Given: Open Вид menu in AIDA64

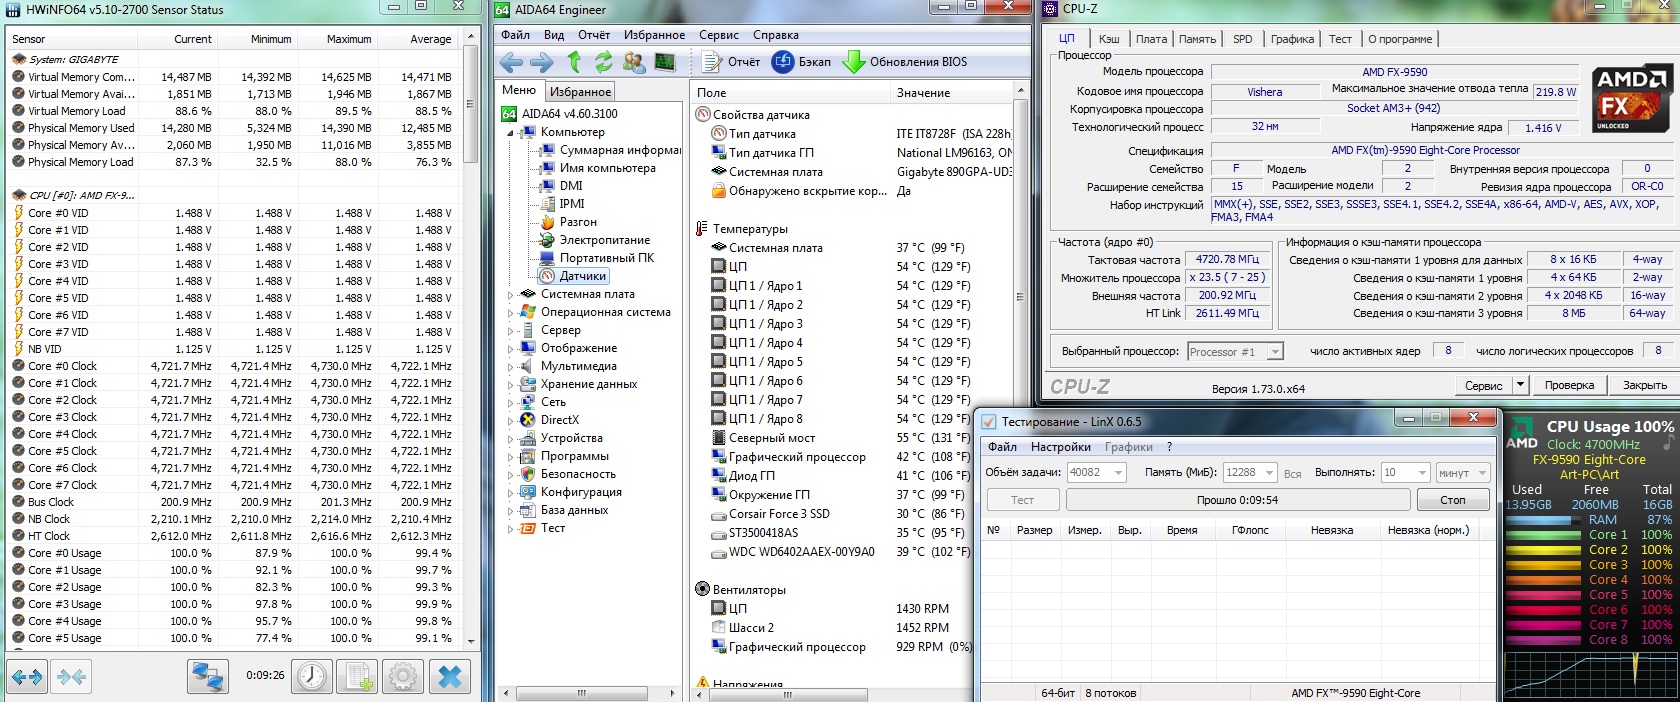Looking at the screenshot, I should click(554, 35).
